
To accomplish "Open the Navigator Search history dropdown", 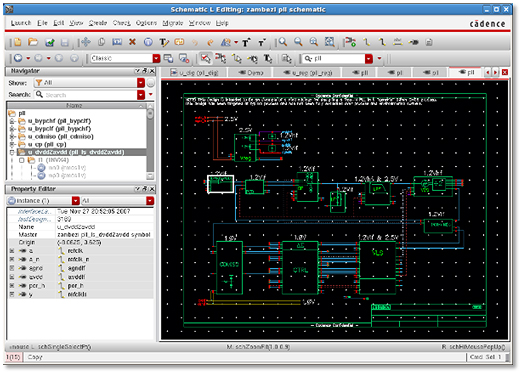I will coord(141,95).
